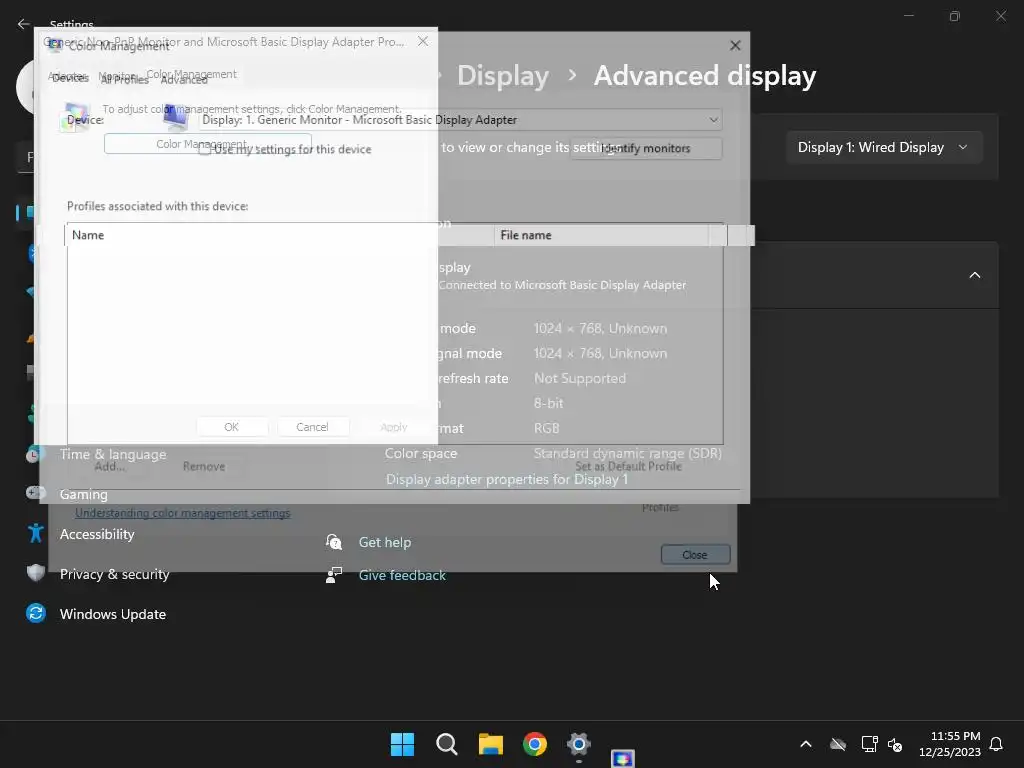
Task: Click the Give feedback person icon
Action: coord(334,575)
